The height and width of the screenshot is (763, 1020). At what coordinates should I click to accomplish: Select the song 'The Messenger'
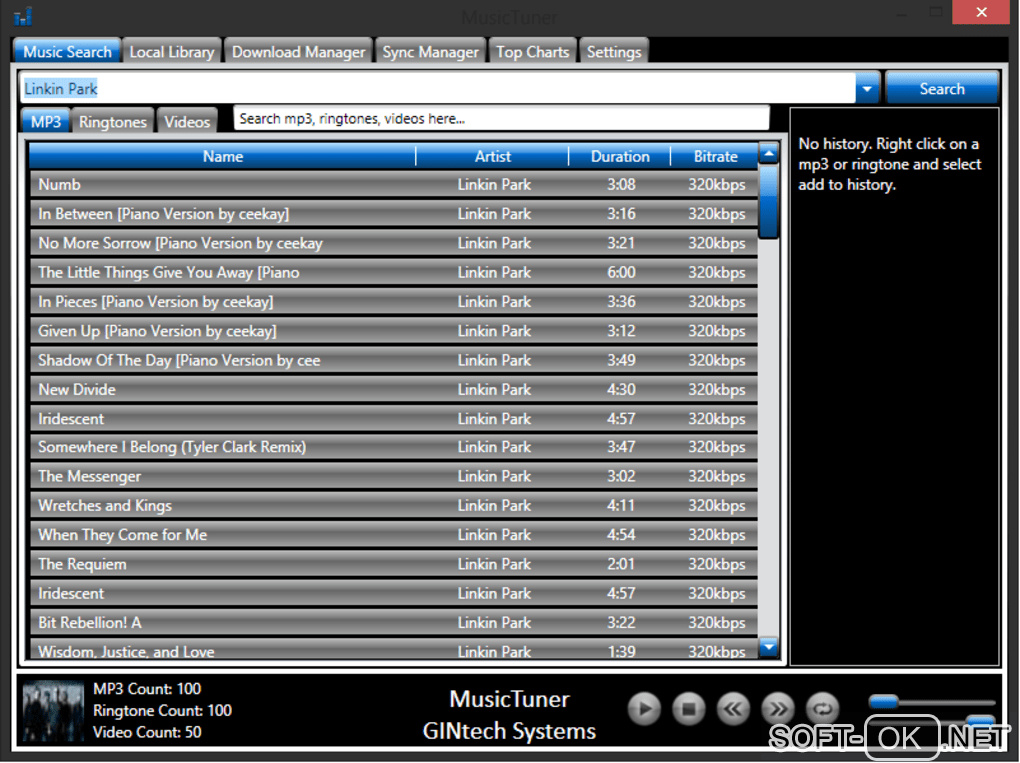[394, 476]
